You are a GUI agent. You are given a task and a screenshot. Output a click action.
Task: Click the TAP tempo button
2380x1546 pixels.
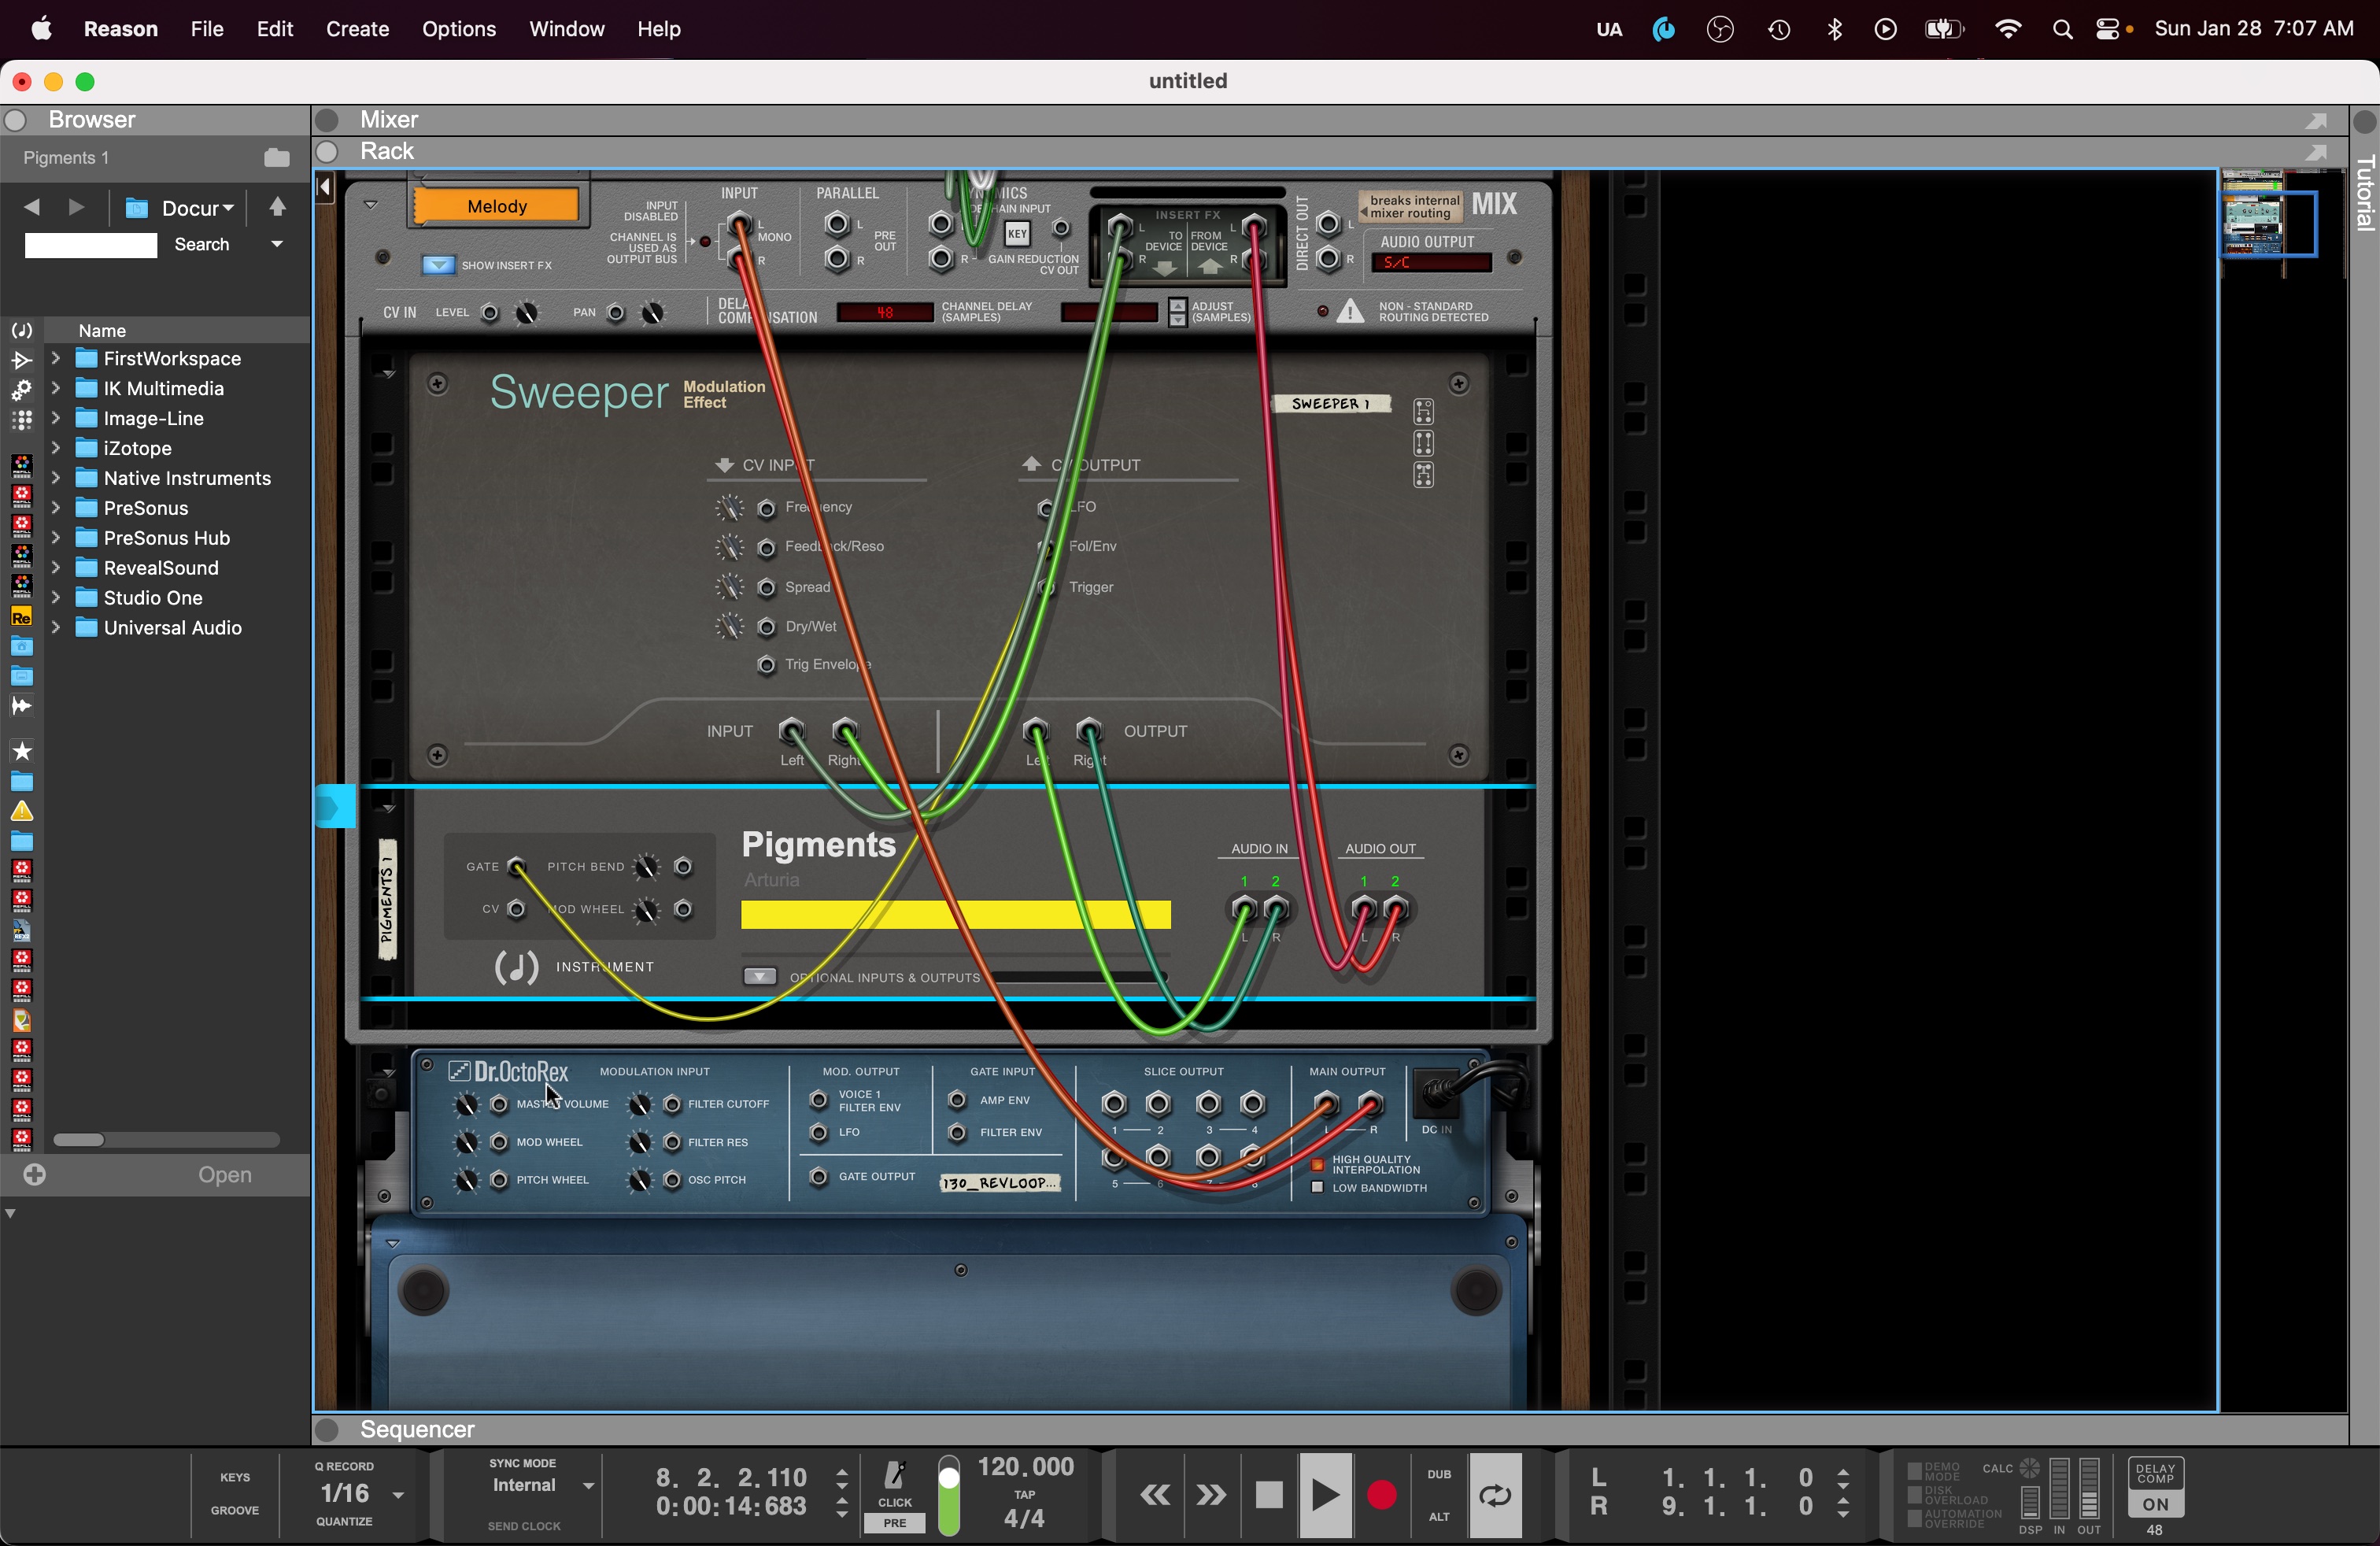1025,1494
